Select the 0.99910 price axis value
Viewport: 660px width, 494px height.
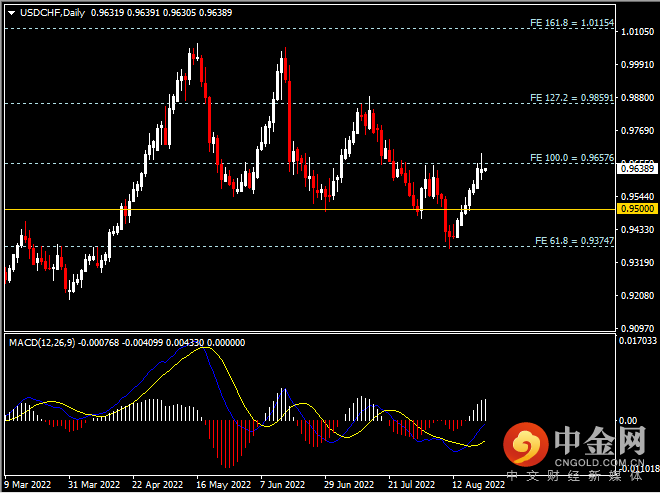pos(638,64)
